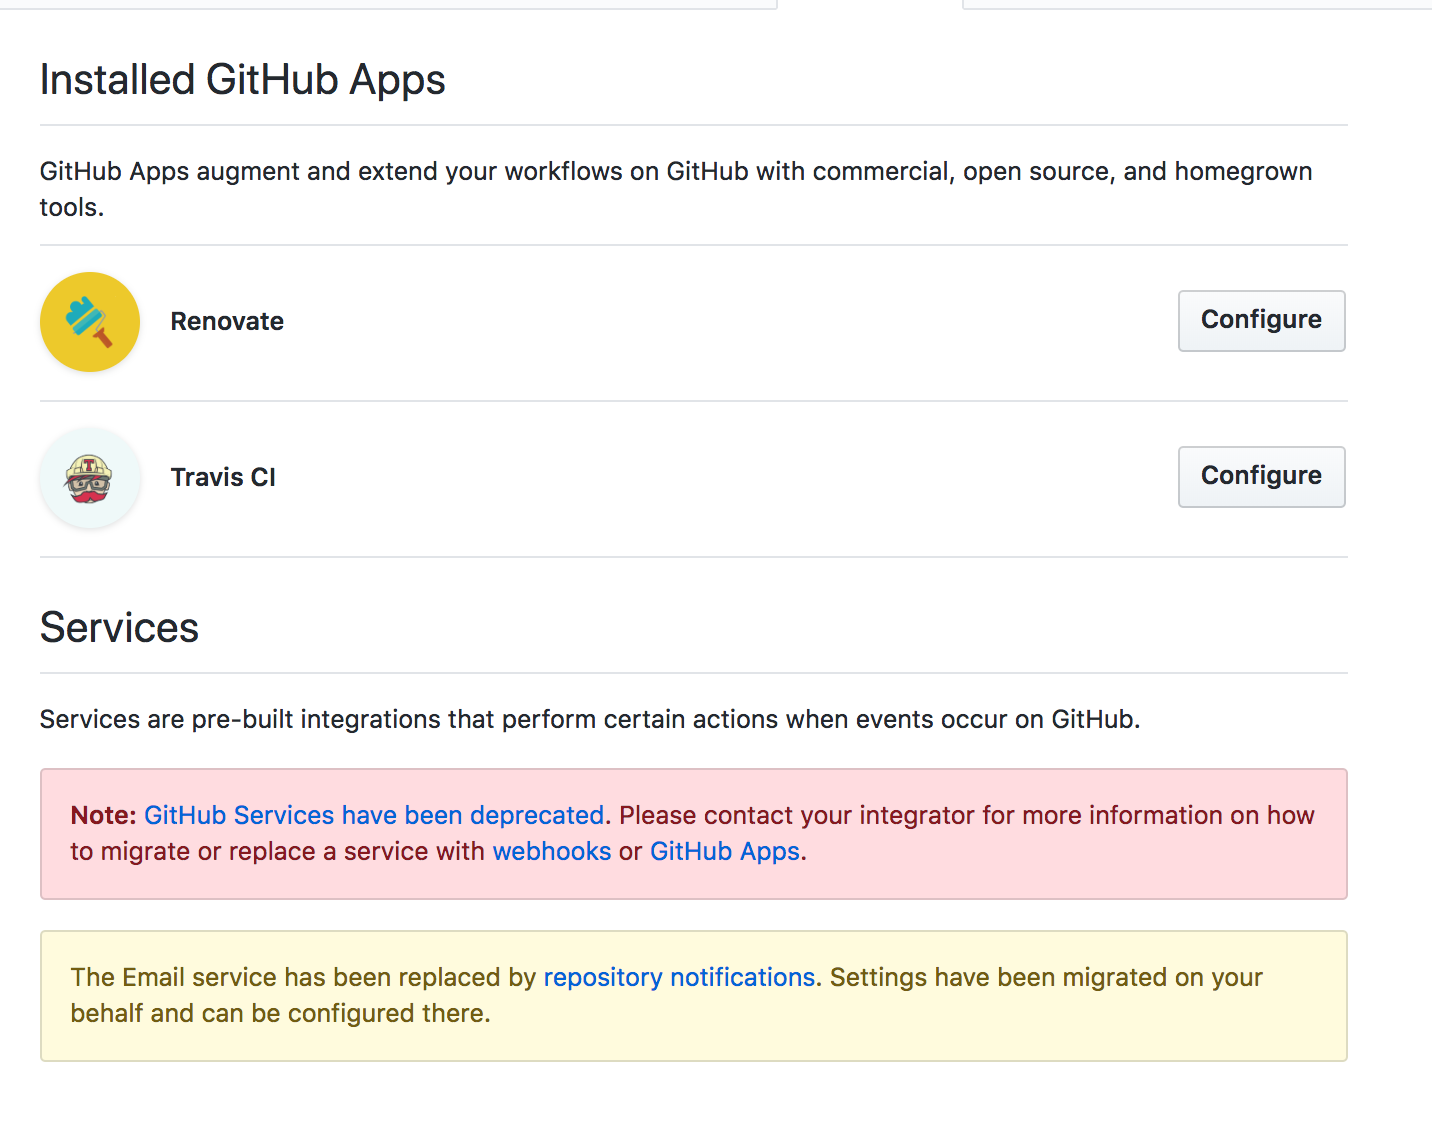Viewport: 1432px width, 1126px height.
Task: Click the yellow Email service migration notice
Action: (x=694, y=995)
